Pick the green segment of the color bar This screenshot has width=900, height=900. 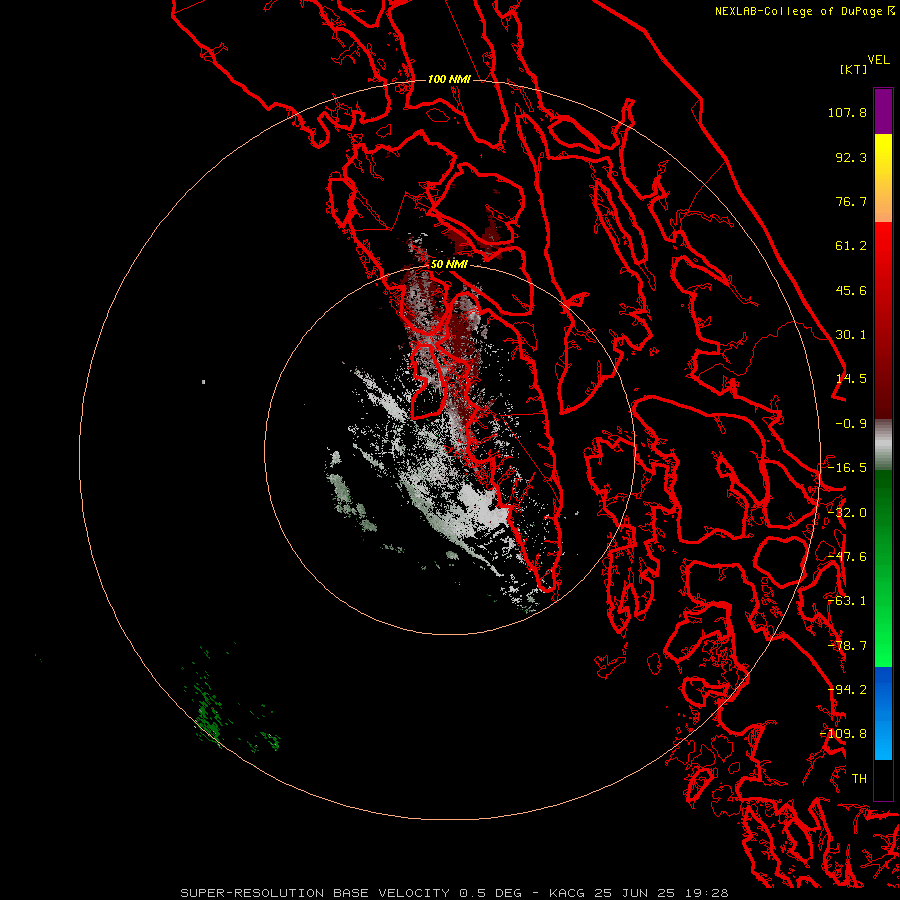[x=883, y=568]
